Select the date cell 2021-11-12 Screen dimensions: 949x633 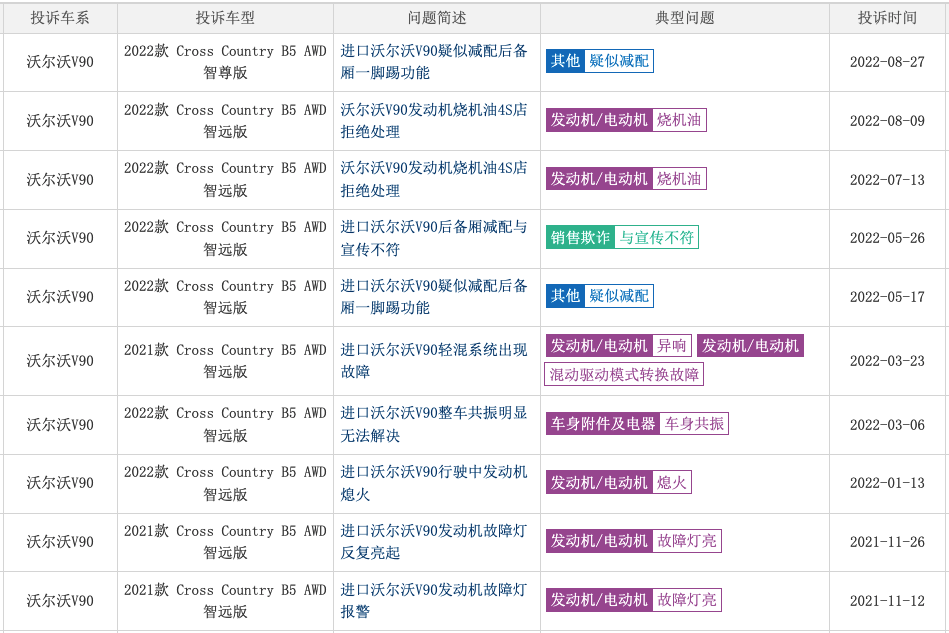(x=887, y=601)
